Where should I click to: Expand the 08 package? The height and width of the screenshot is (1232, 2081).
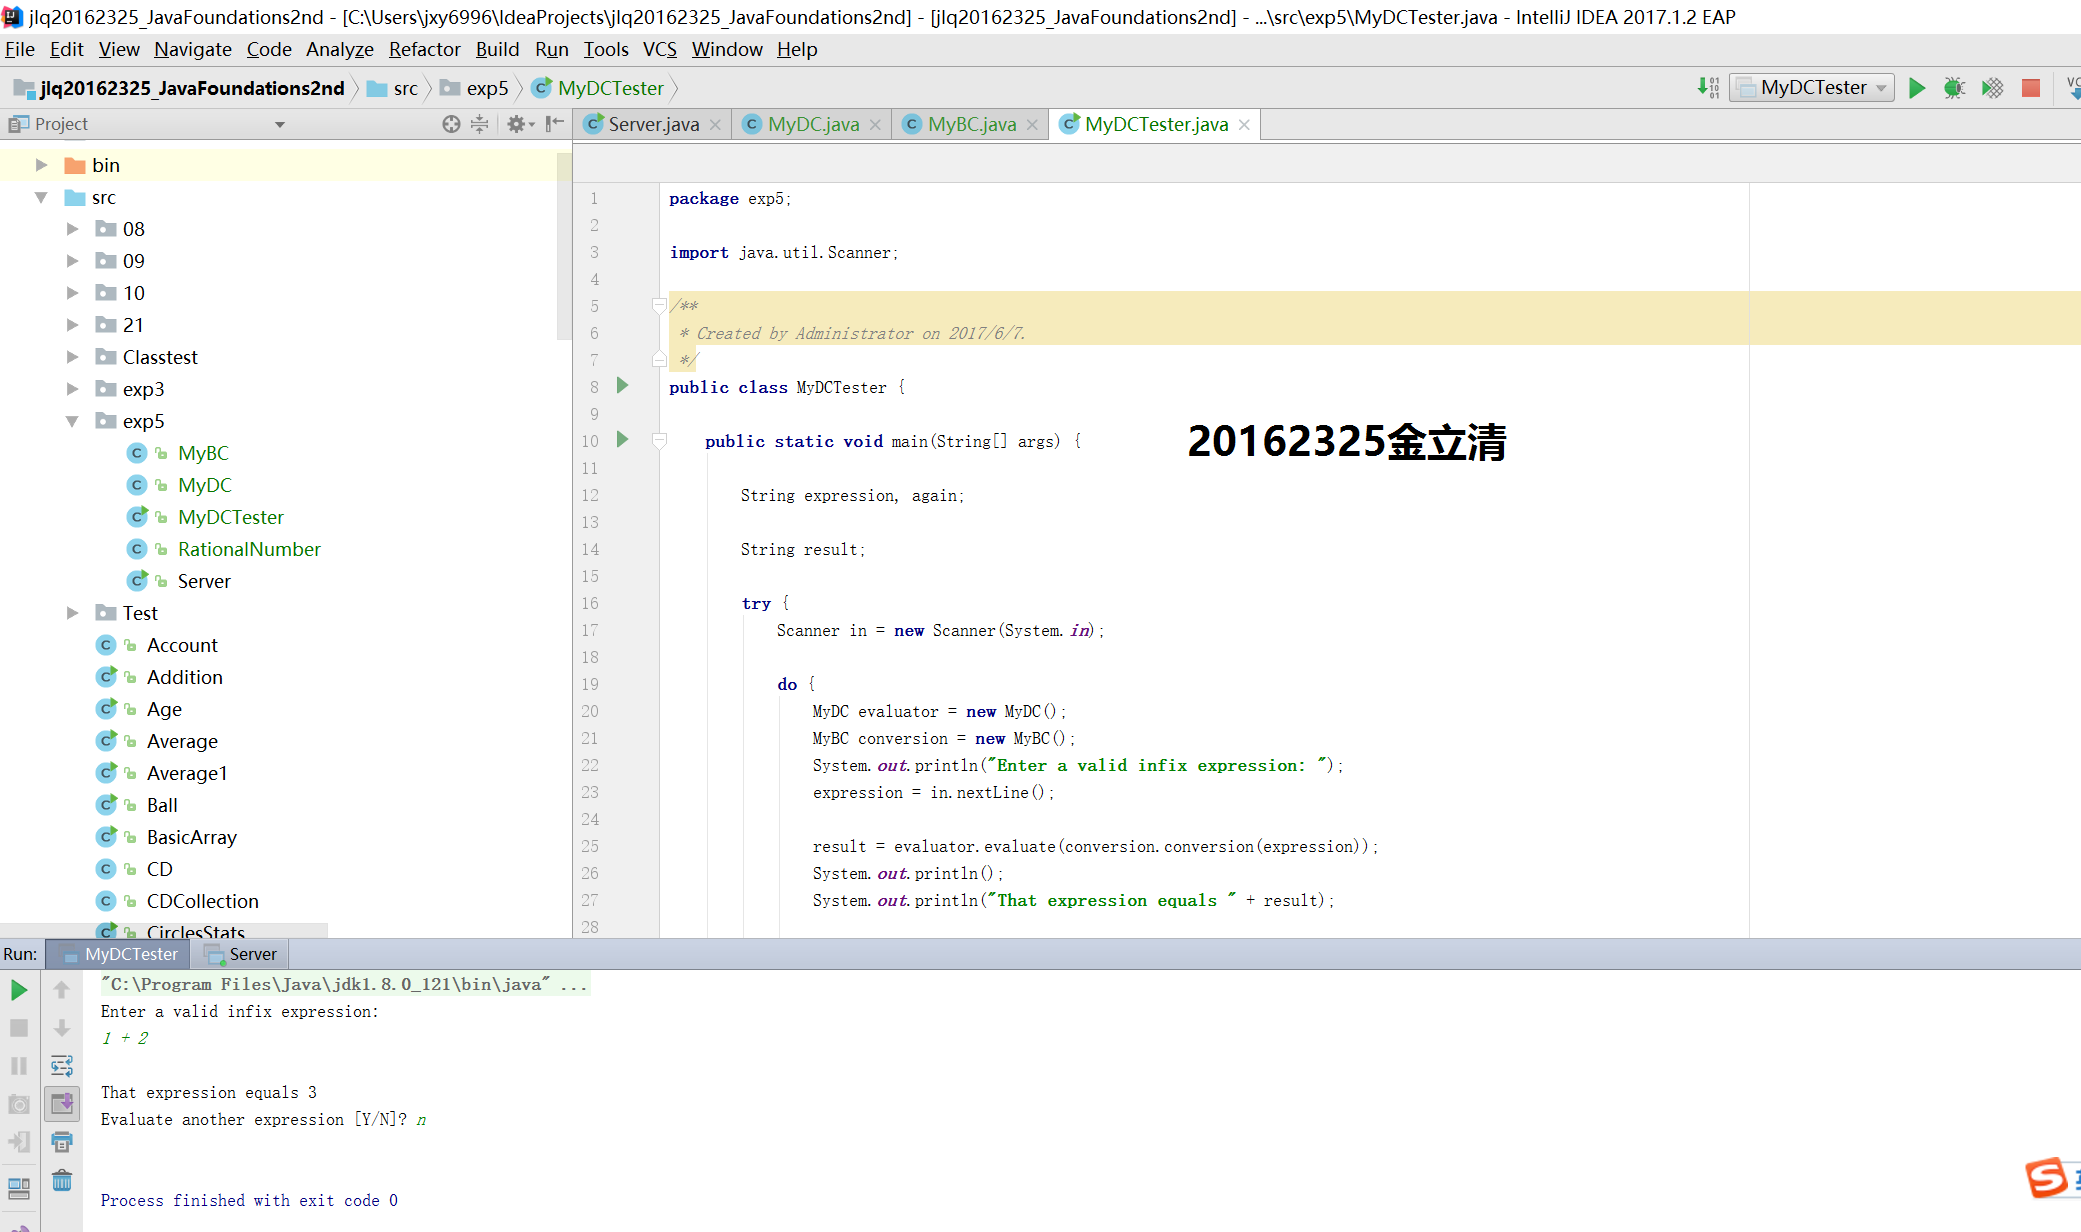(72, 229)
